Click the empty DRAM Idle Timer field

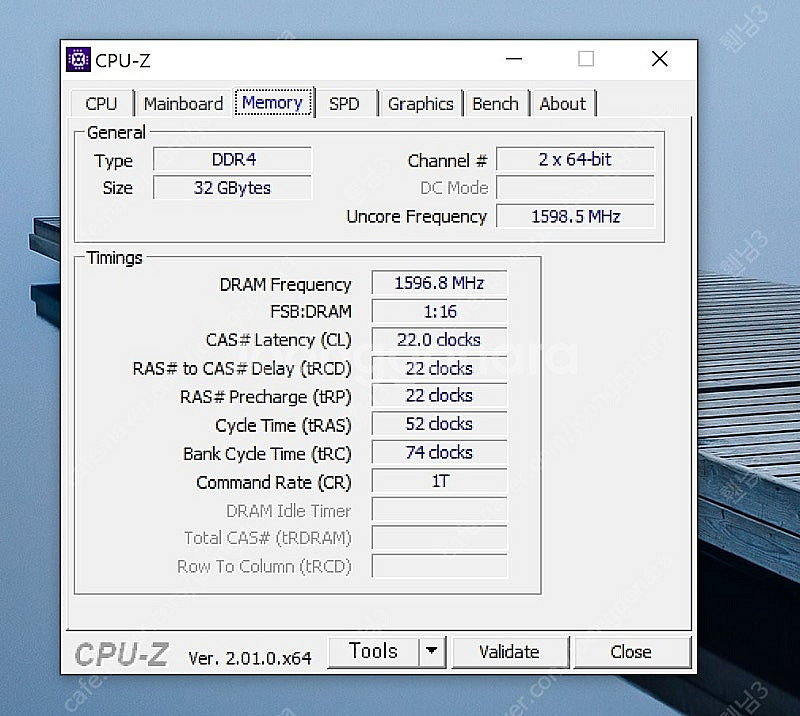pyautogui.click(x=439, y=510)
